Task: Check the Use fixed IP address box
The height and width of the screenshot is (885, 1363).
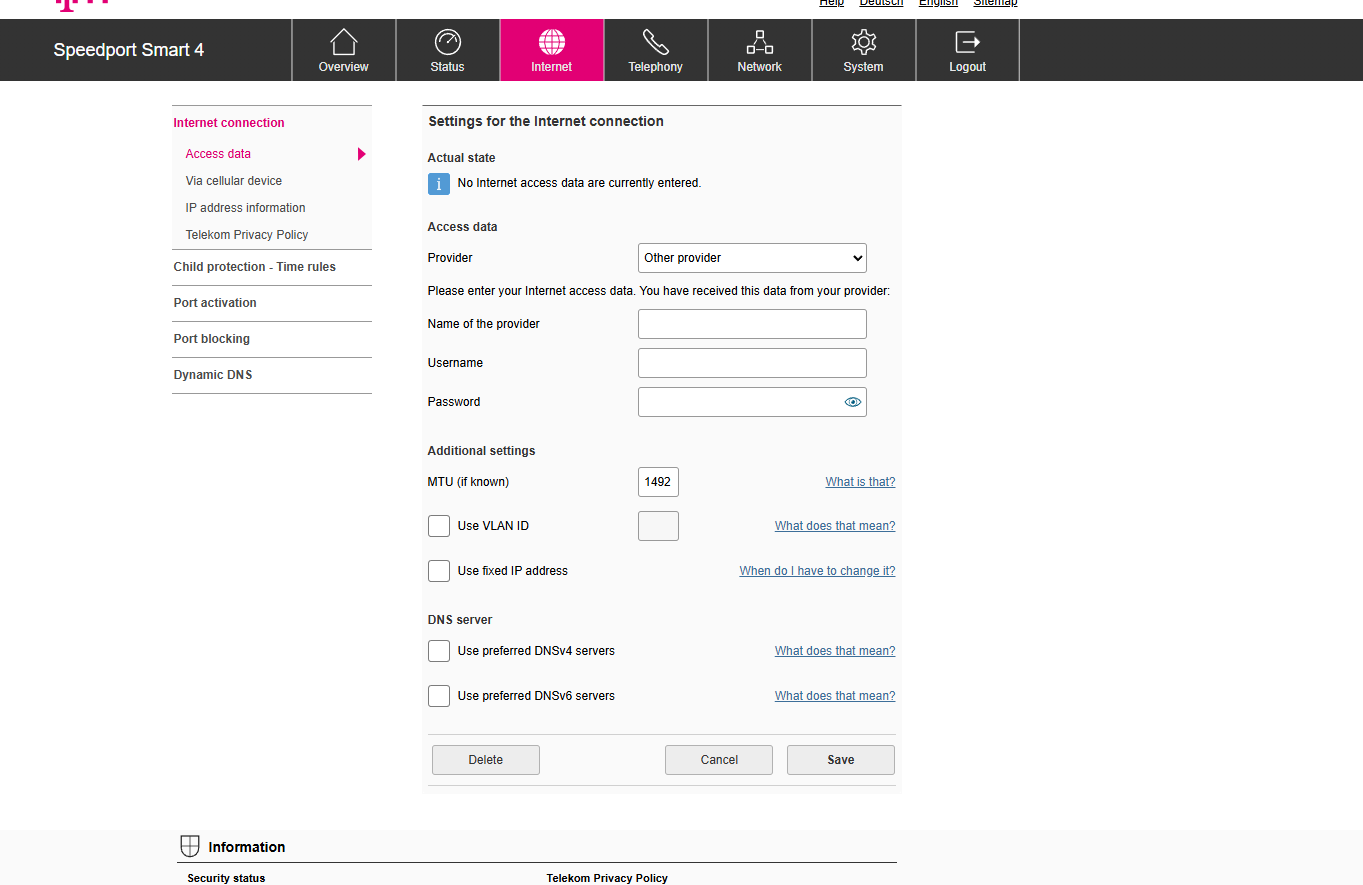Action: point(439,571)
